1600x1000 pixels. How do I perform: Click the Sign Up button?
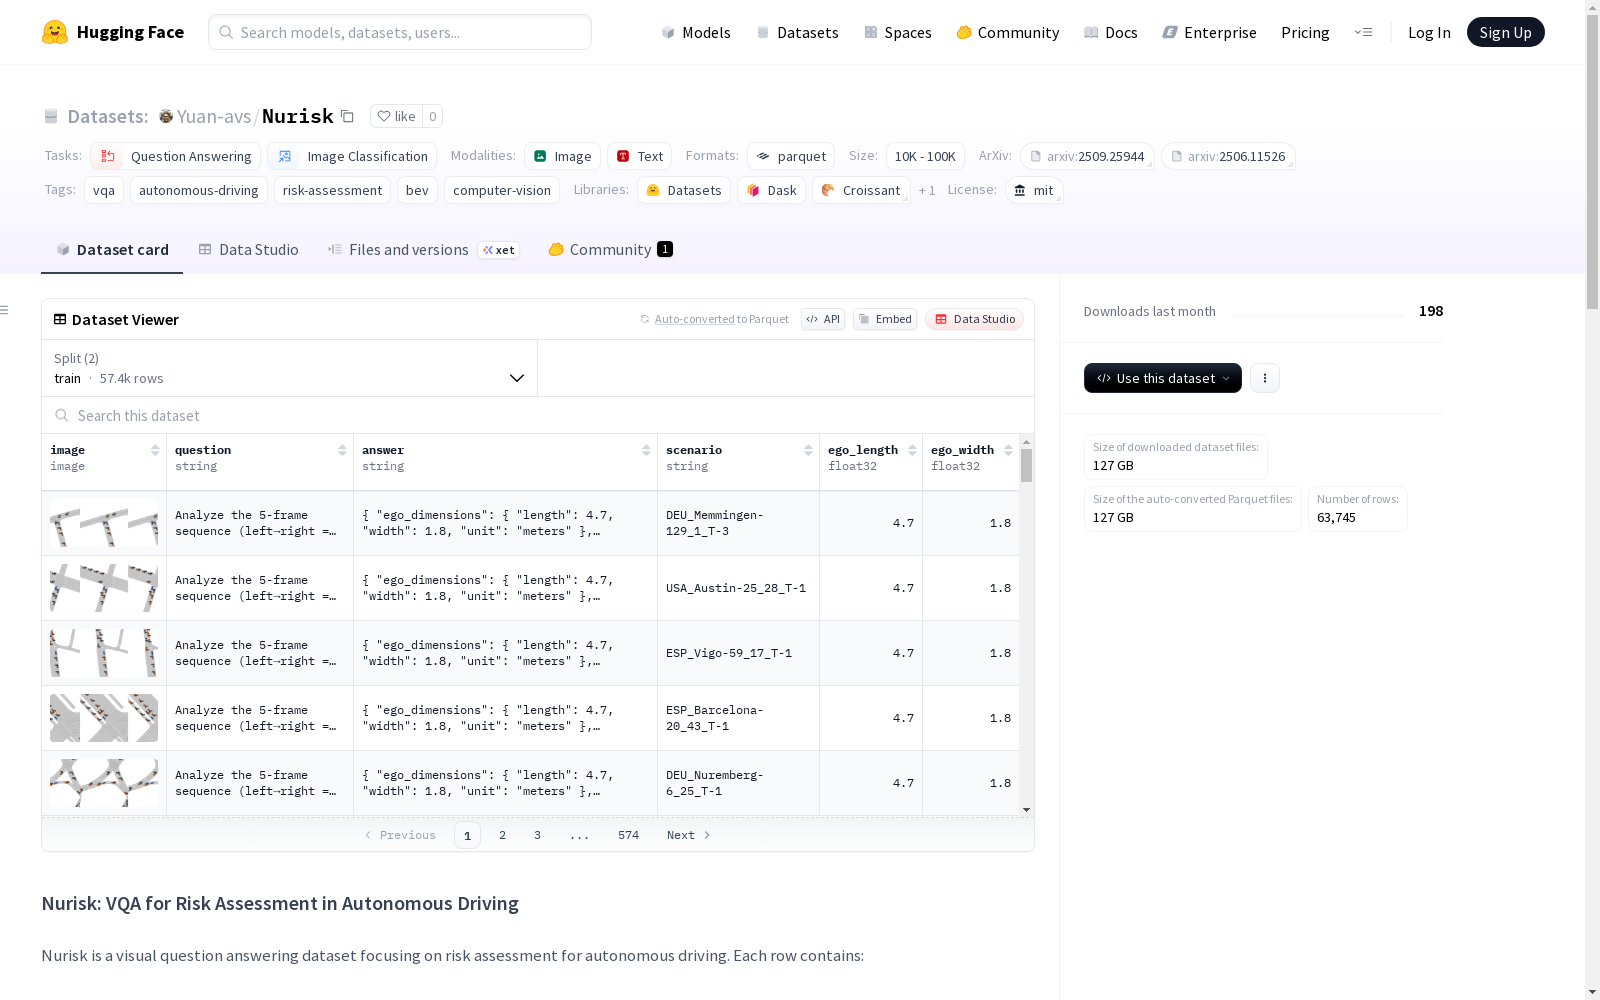coord(1505,32)
